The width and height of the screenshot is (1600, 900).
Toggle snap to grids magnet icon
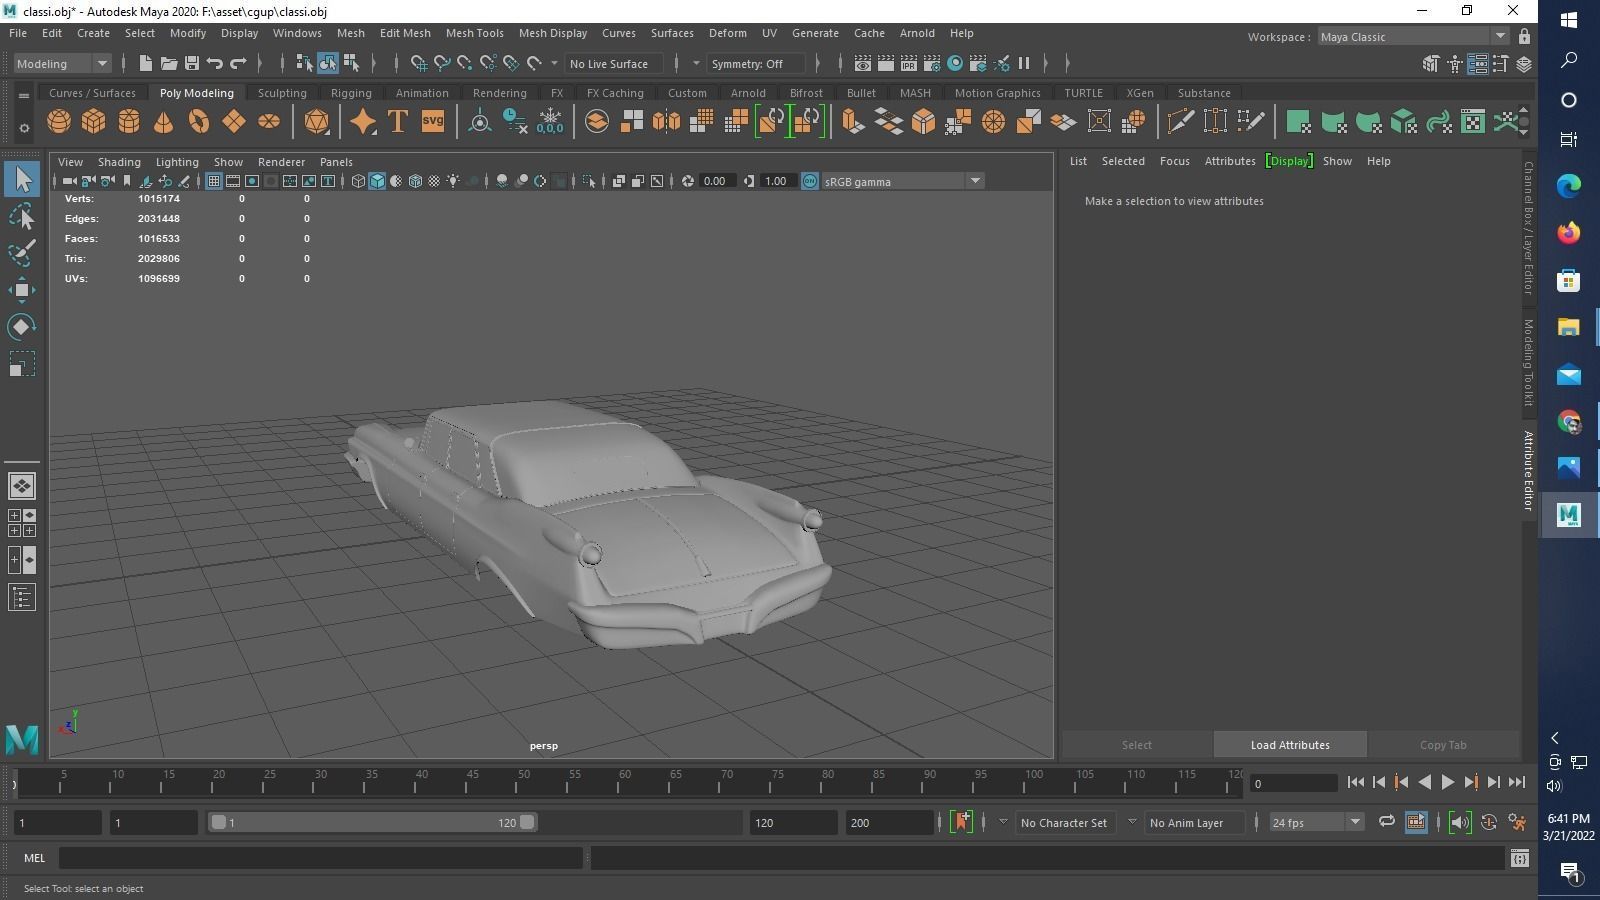pyautogui.click(x=419, y=63)
